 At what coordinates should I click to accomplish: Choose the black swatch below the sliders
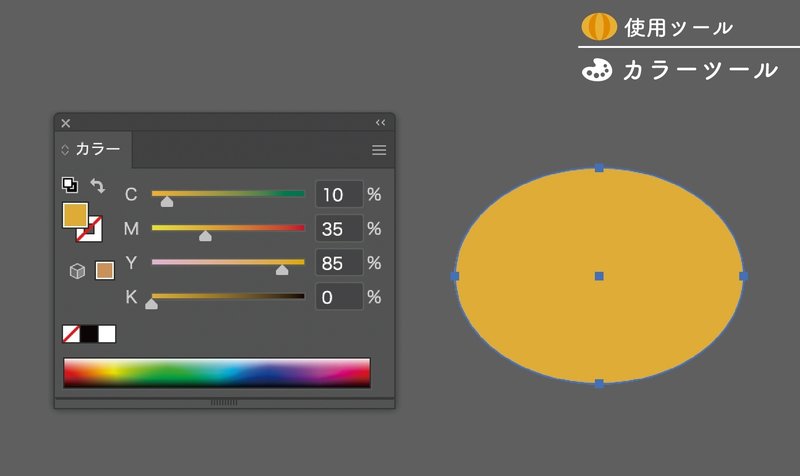coord(89,334)
